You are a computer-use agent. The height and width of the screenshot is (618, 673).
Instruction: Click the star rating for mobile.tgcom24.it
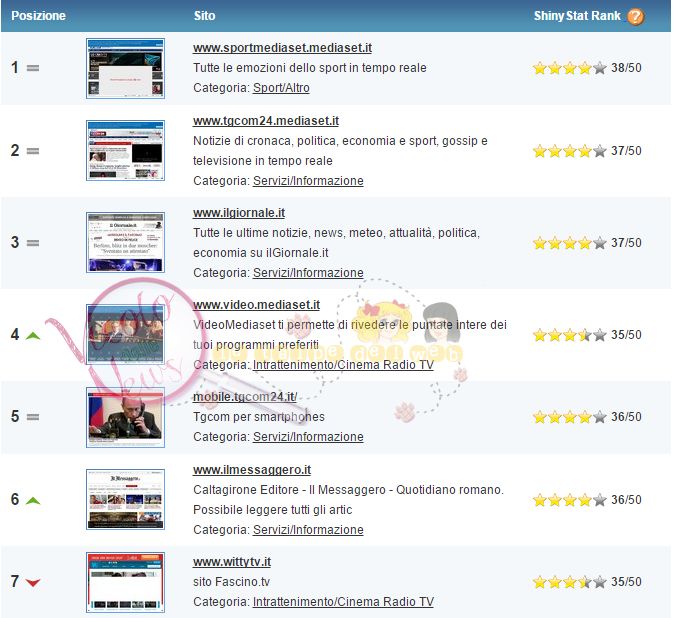[570, 417]
